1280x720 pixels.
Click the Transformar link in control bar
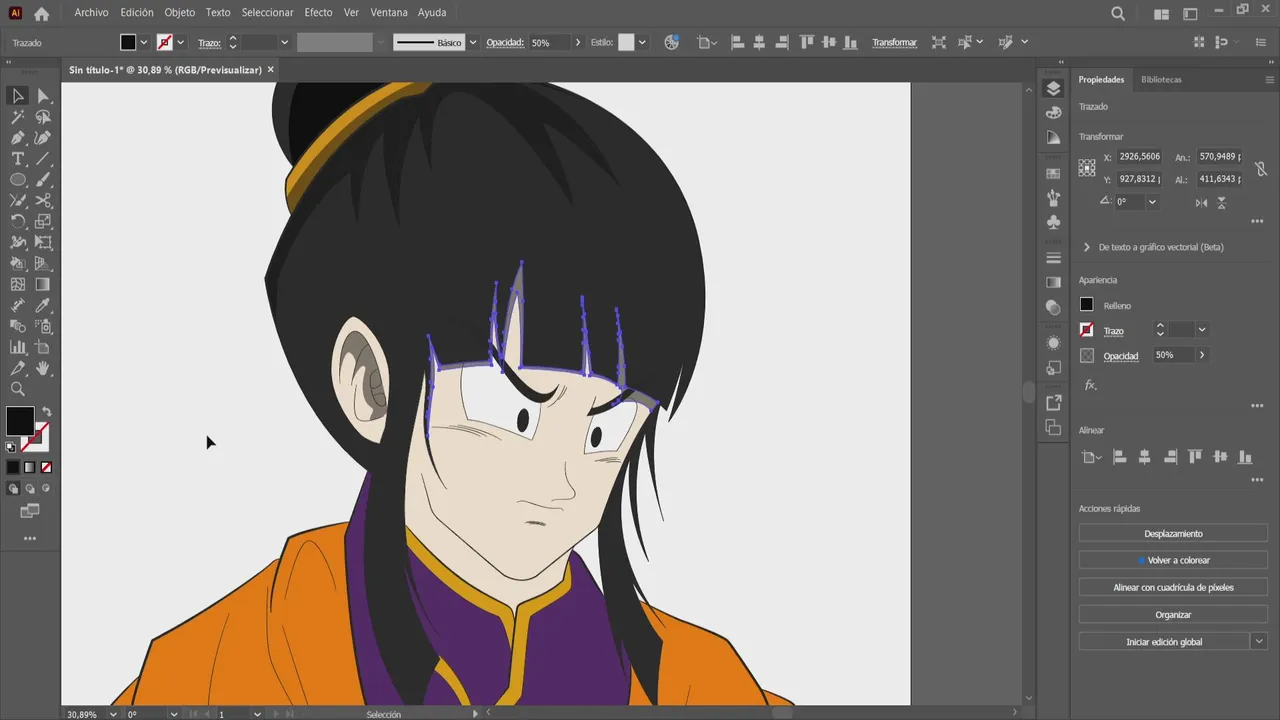coord(894,43)
